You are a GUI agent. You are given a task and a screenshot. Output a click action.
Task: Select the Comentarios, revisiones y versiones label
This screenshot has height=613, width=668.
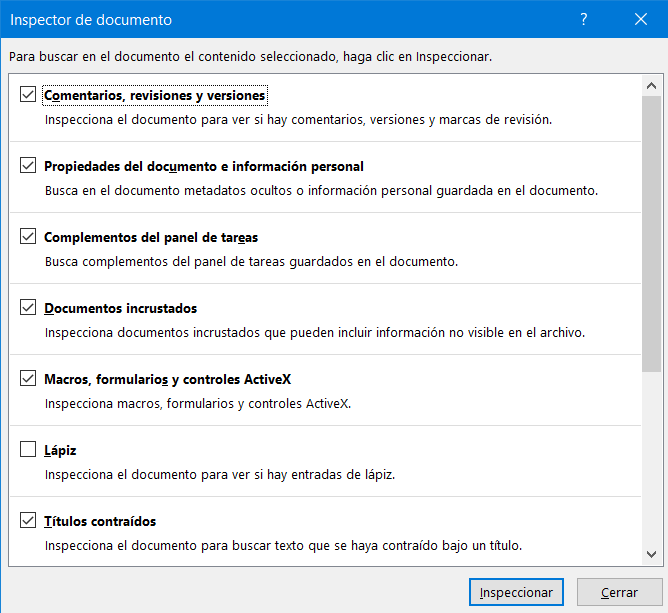[x=155, y=95]
